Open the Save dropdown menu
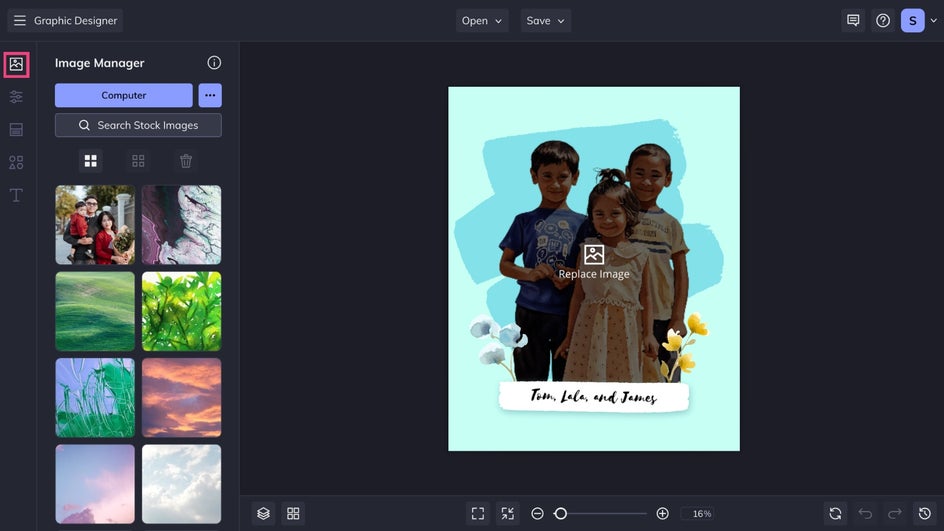Viewport: 944px width, 531px height. coord(545,20)
